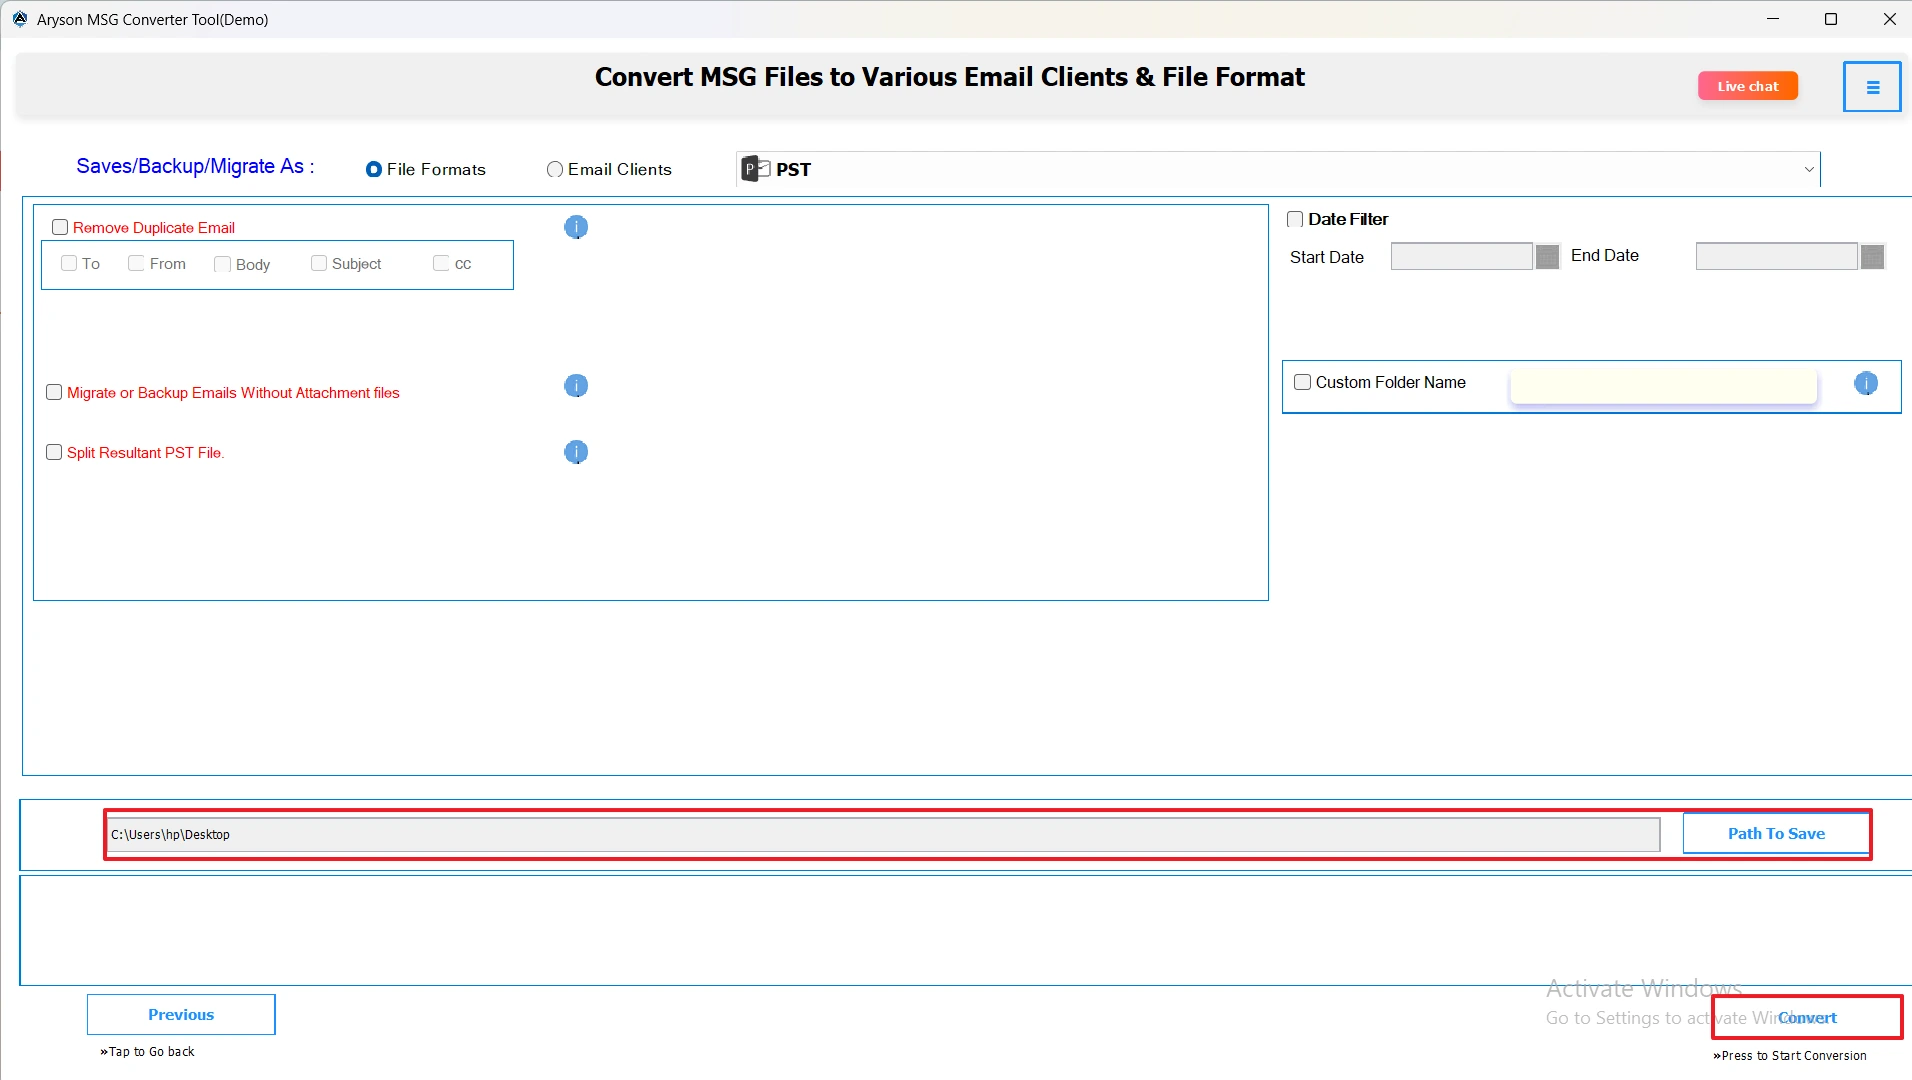1912x1080 pixels.
Task: Click the info icon beside Custom Folder Name
Action: 1866,383
